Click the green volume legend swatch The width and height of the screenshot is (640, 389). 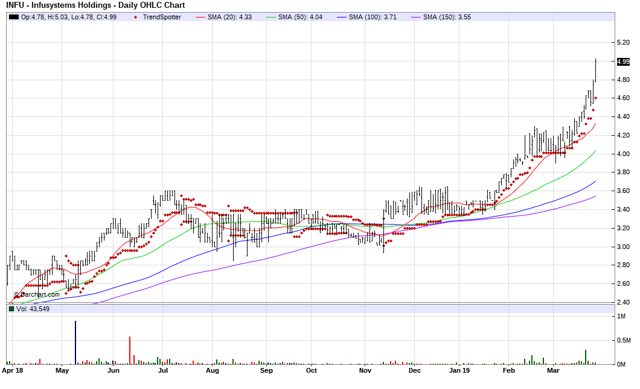[x=11, y=309]
